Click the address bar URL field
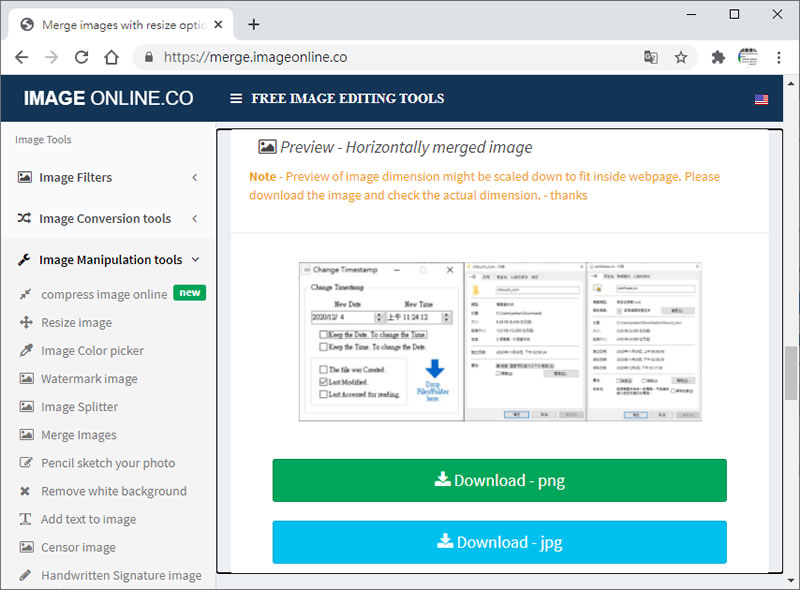The image size is (800, 590). click(x=390, y=57)
